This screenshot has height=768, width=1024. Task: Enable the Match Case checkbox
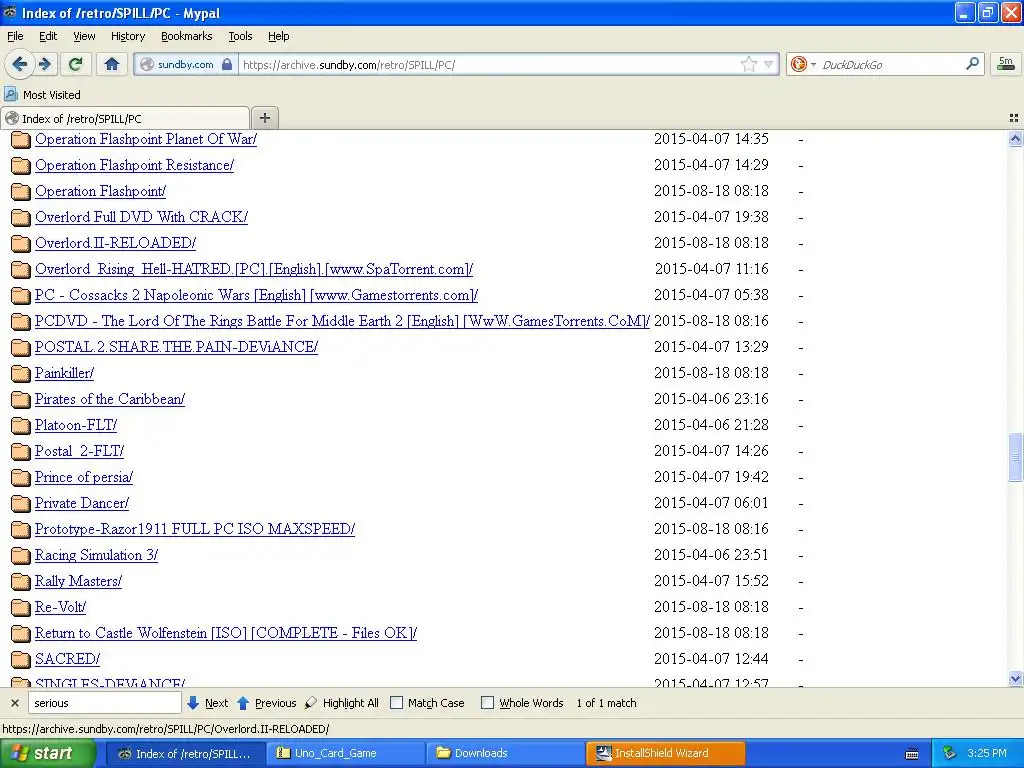click(x=396, y=703)
